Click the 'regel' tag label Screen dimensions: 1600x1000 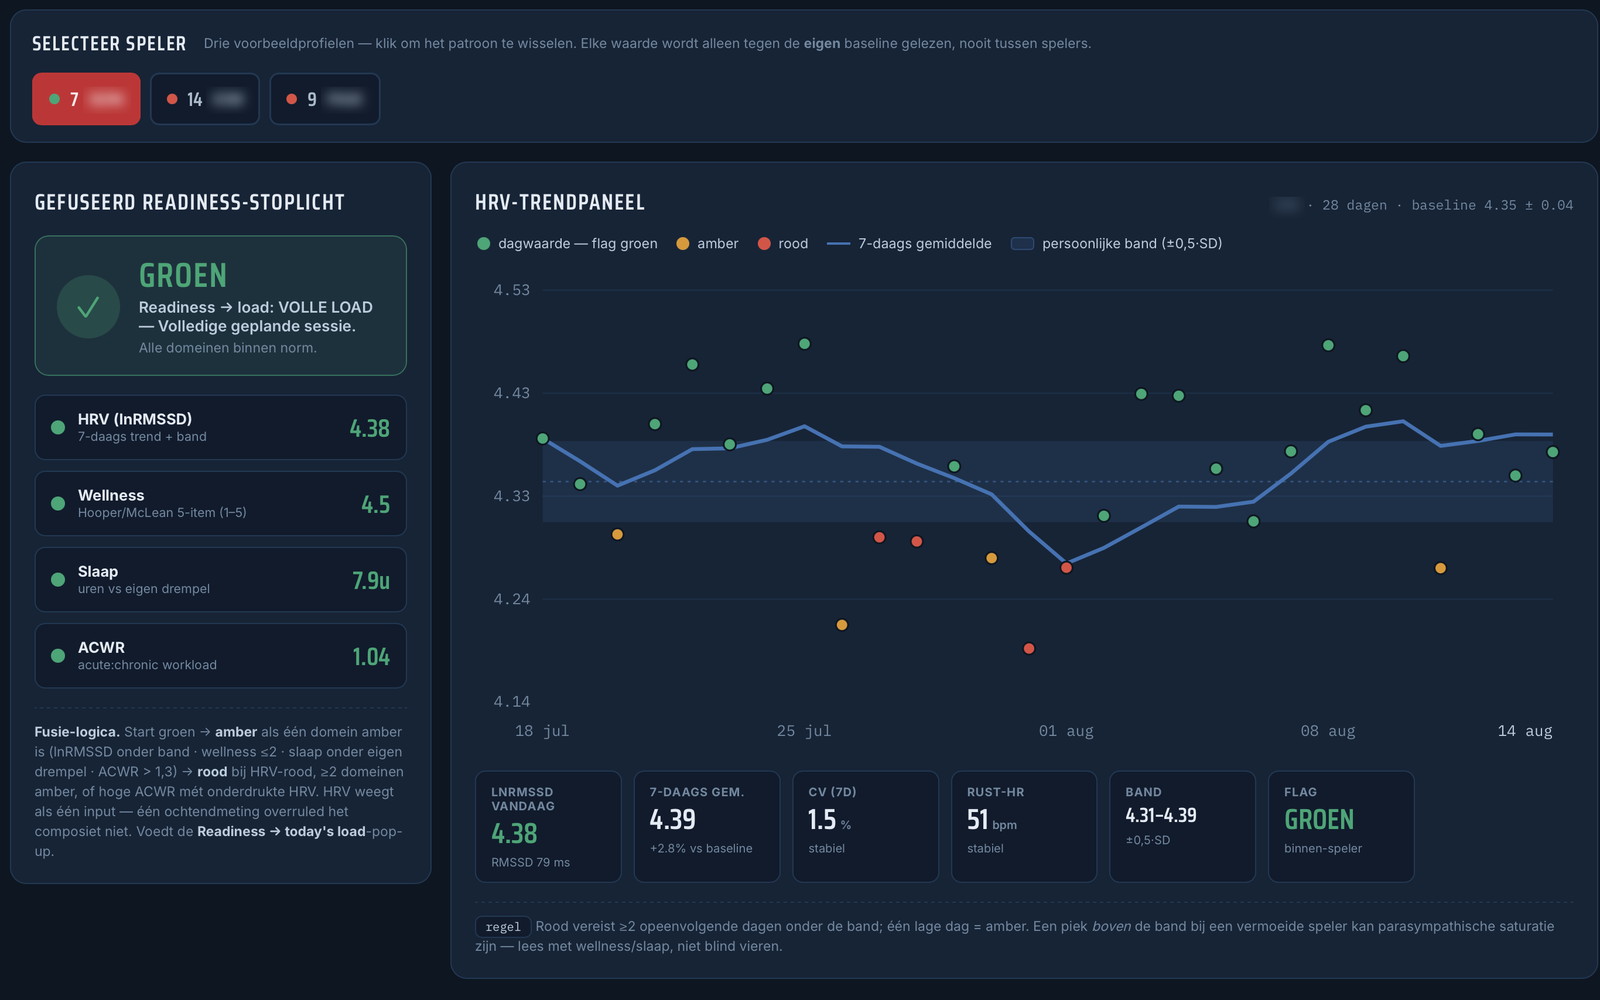tap(503, 927)
